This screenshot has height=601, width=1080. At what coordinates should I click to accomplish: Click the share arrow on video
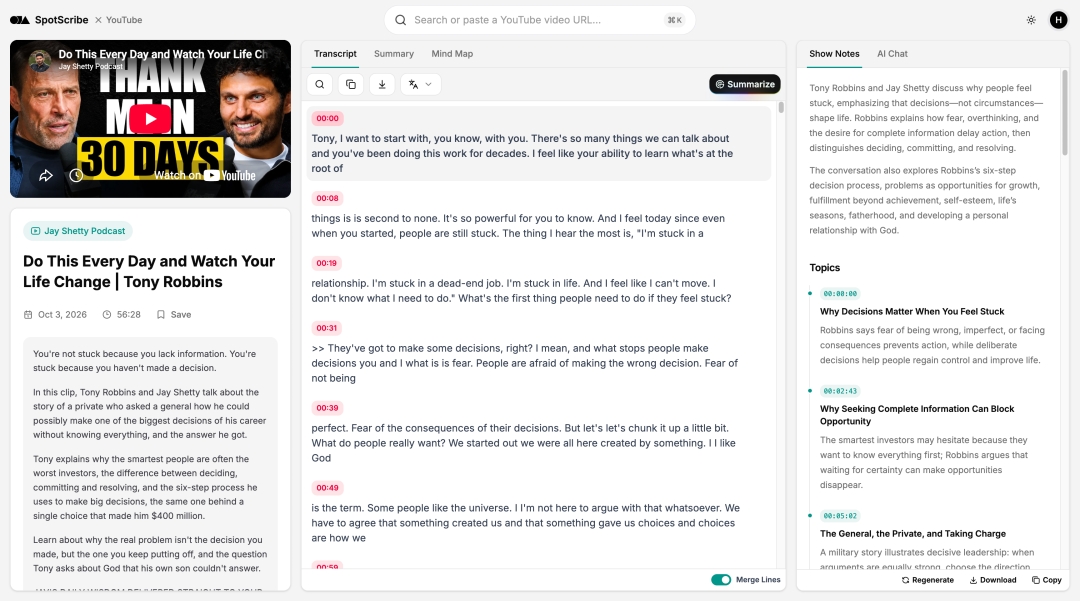click(45, 176)
